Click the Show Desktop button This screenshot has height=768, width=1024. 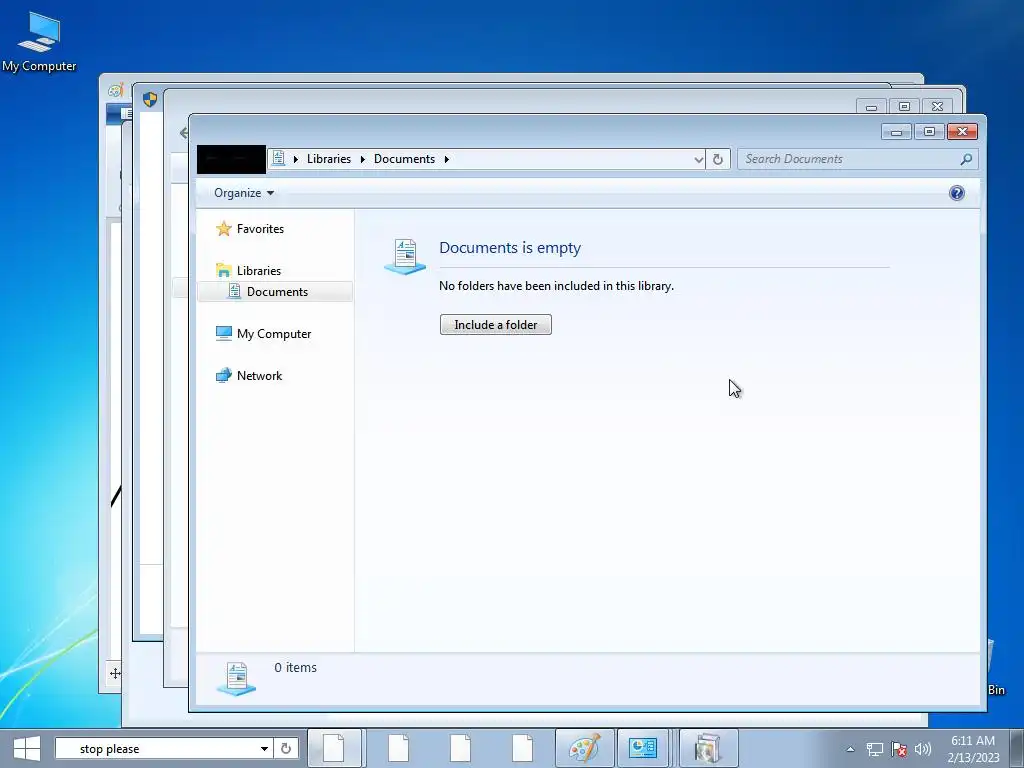click(1016, 748)
